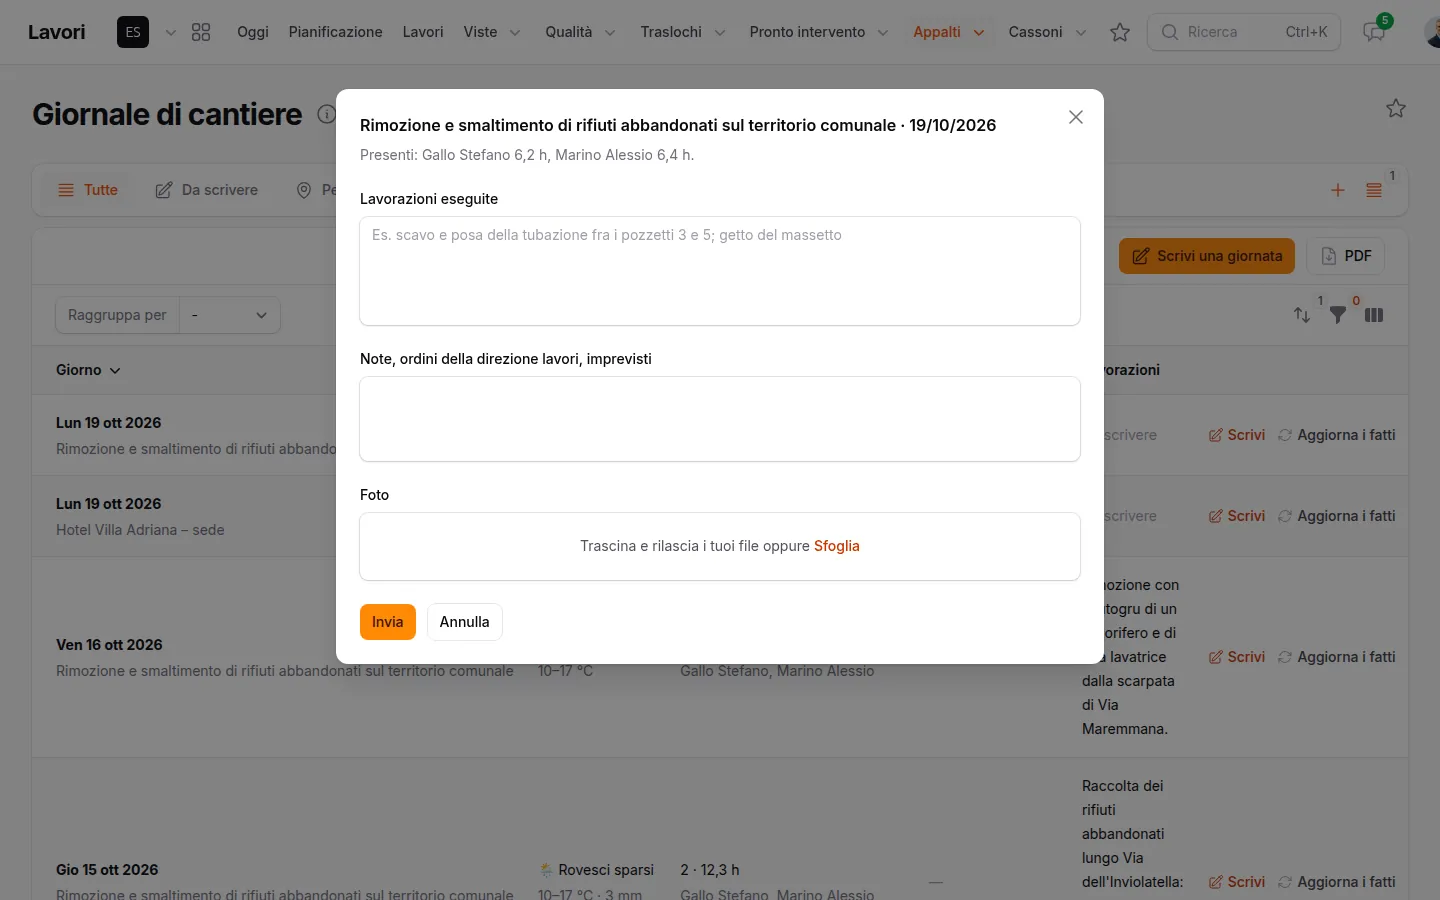Click the Sfoglia link to upload photos
Screen dimensions: 1440x900
(837, 546)
